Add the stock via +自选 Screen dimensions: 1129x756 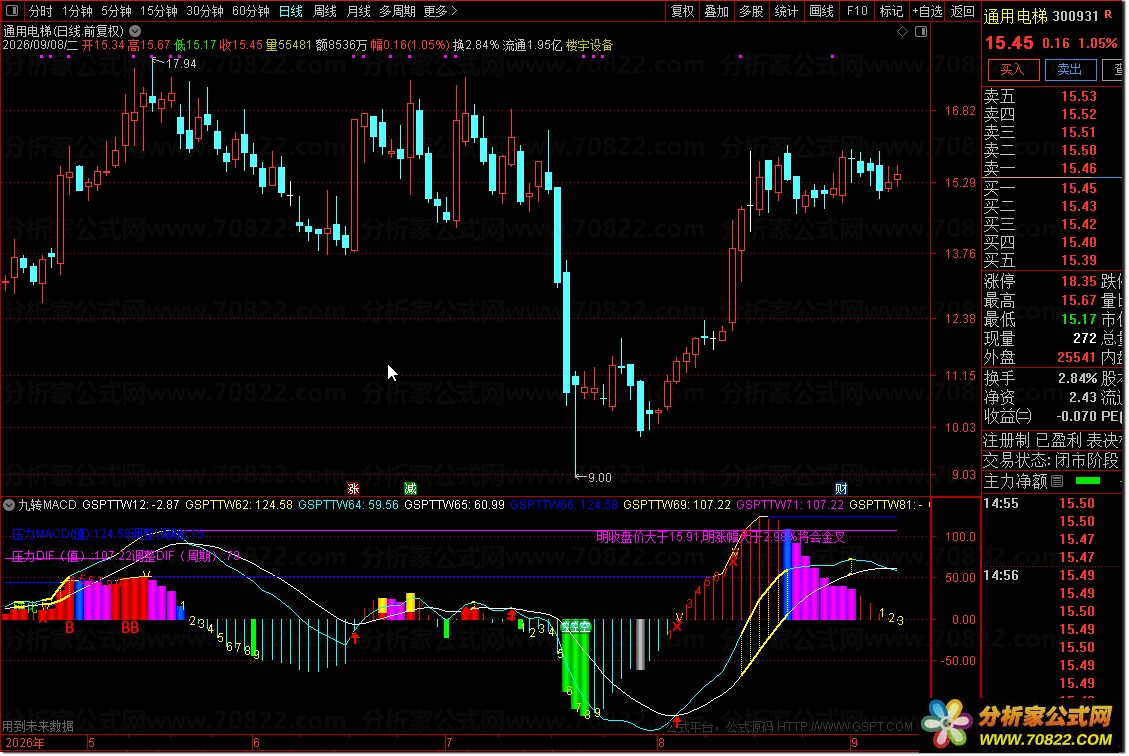pos(927,11)
